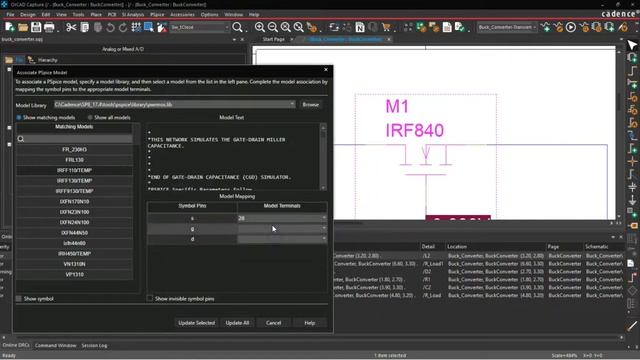Save the design with floppy icon
Screen dimensions: 640x360
click(36, 27)
